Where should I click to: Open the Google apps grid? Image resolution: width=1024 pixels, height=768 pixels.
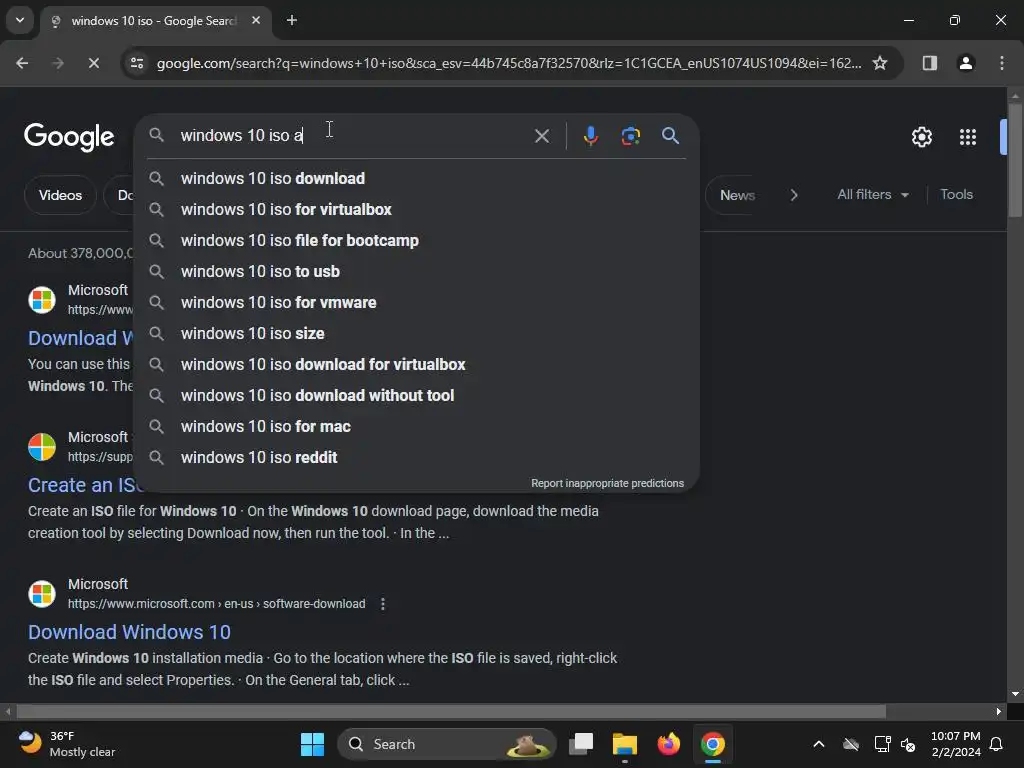pyautogui.click(x=967, y=137)
